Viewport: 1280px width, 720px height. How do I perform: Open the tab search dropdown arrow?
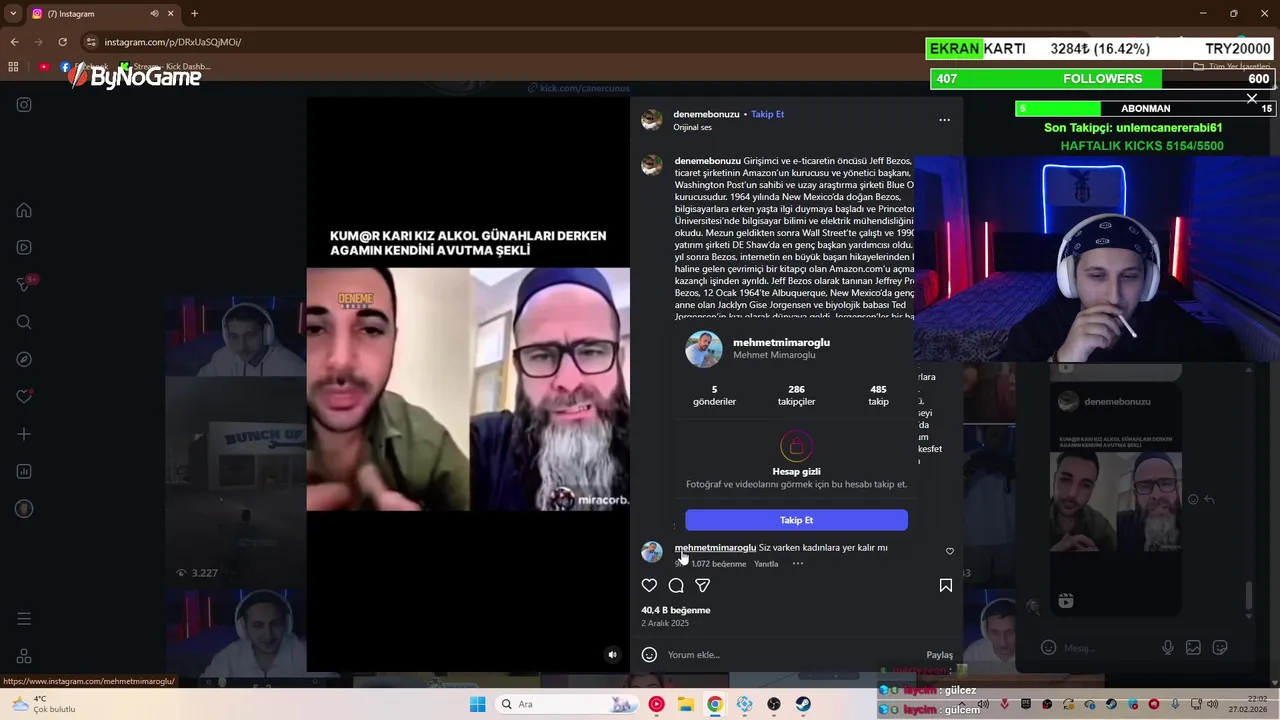(x=13, y=13)
